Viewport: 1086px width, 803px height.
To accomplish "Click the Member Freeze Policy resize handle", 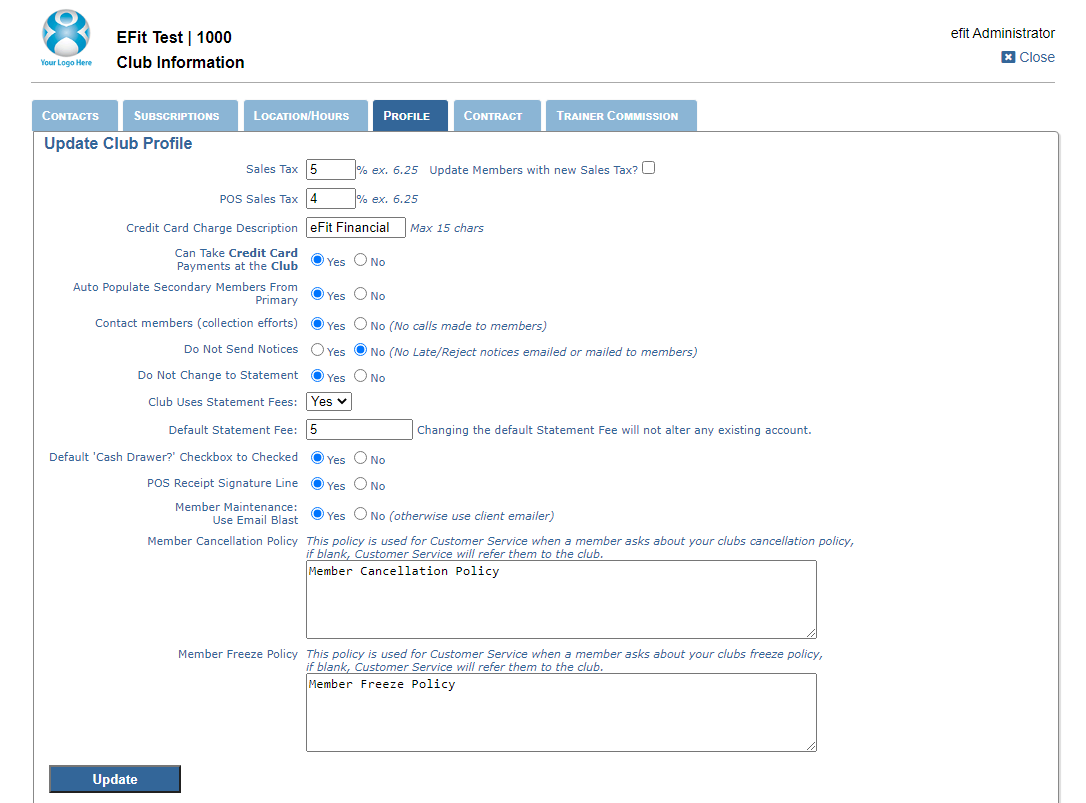I will click(811, 745).
